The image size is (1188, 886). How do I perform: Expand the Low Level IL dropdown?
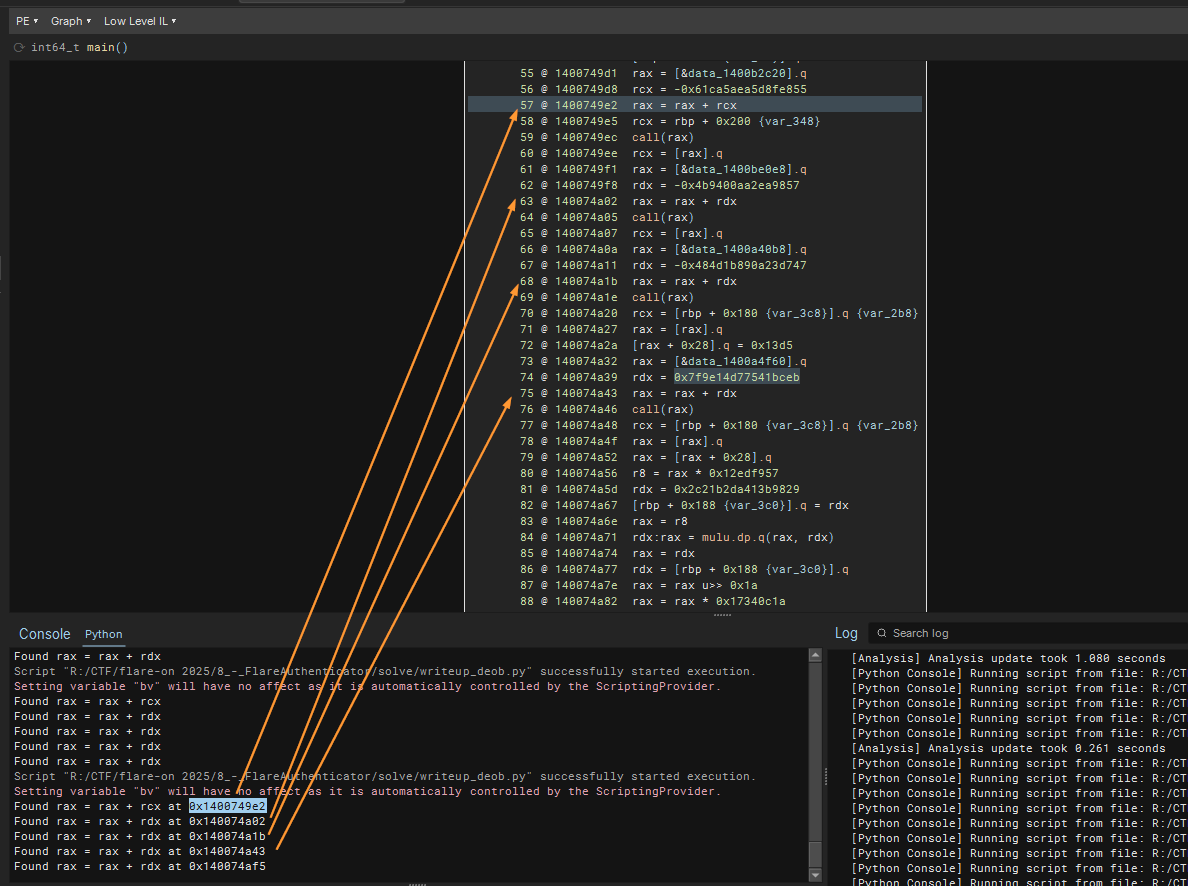[x=140, y=21]
